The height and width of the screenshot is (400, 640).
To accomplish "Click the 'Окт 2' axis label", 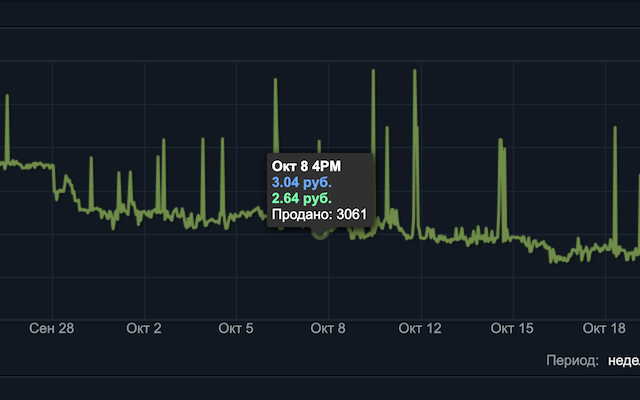I will [144, 329].
